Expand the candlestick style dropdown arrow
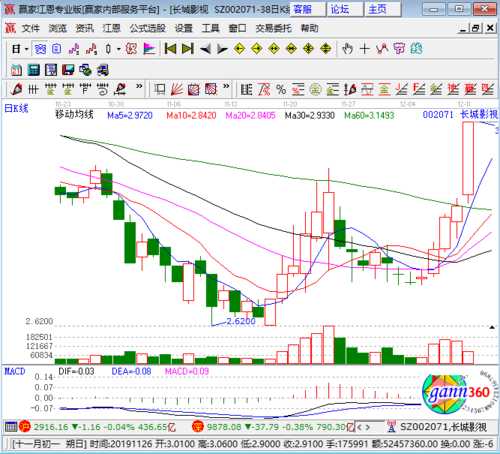Viewport: 500px width, 454px height. click(x=118, y=49)
